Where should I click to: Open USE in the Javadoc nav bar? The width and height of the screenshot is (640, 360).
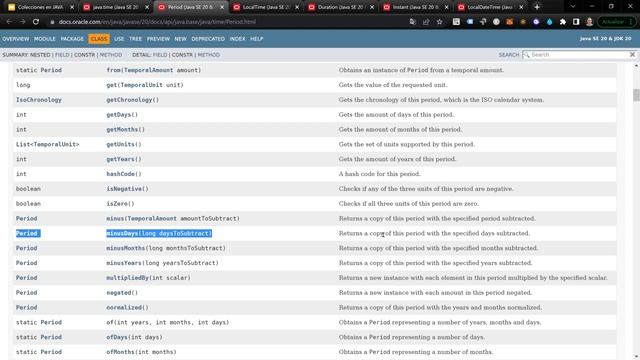coord(119,39)
